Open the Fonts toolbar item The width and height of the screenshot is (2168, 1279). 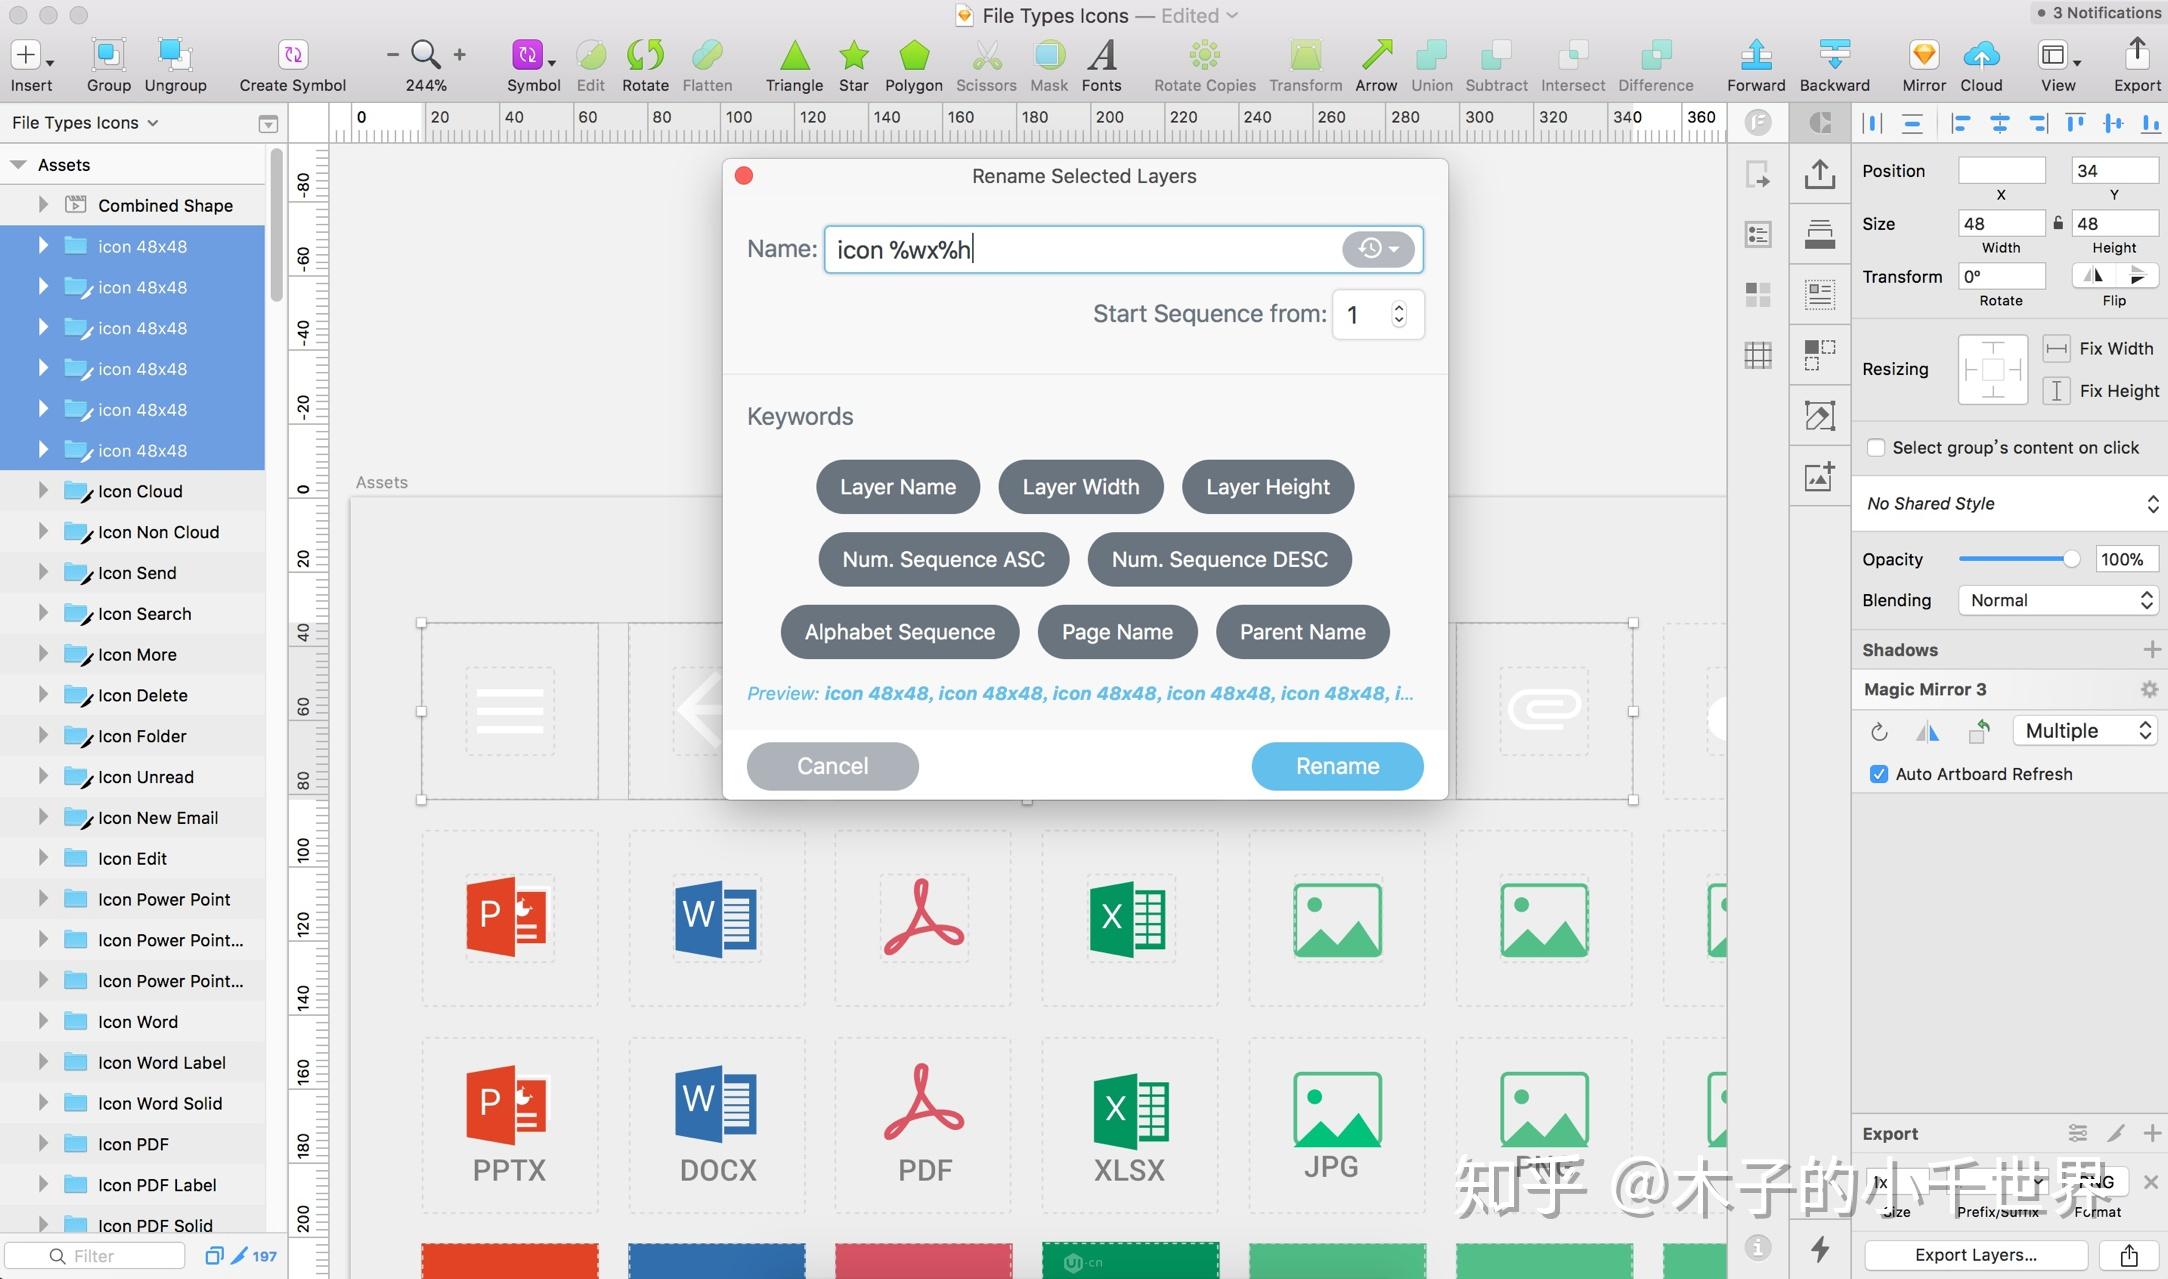tap(1101, 55)
